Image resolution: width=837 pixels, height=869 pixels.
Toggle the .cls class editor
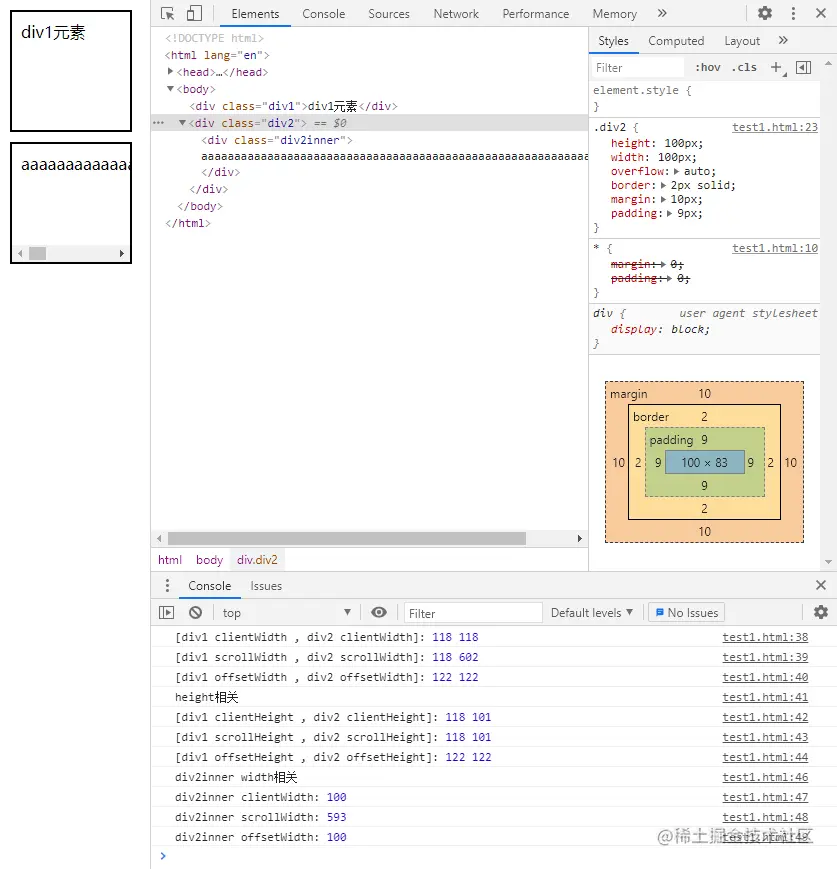click(744, 68)
